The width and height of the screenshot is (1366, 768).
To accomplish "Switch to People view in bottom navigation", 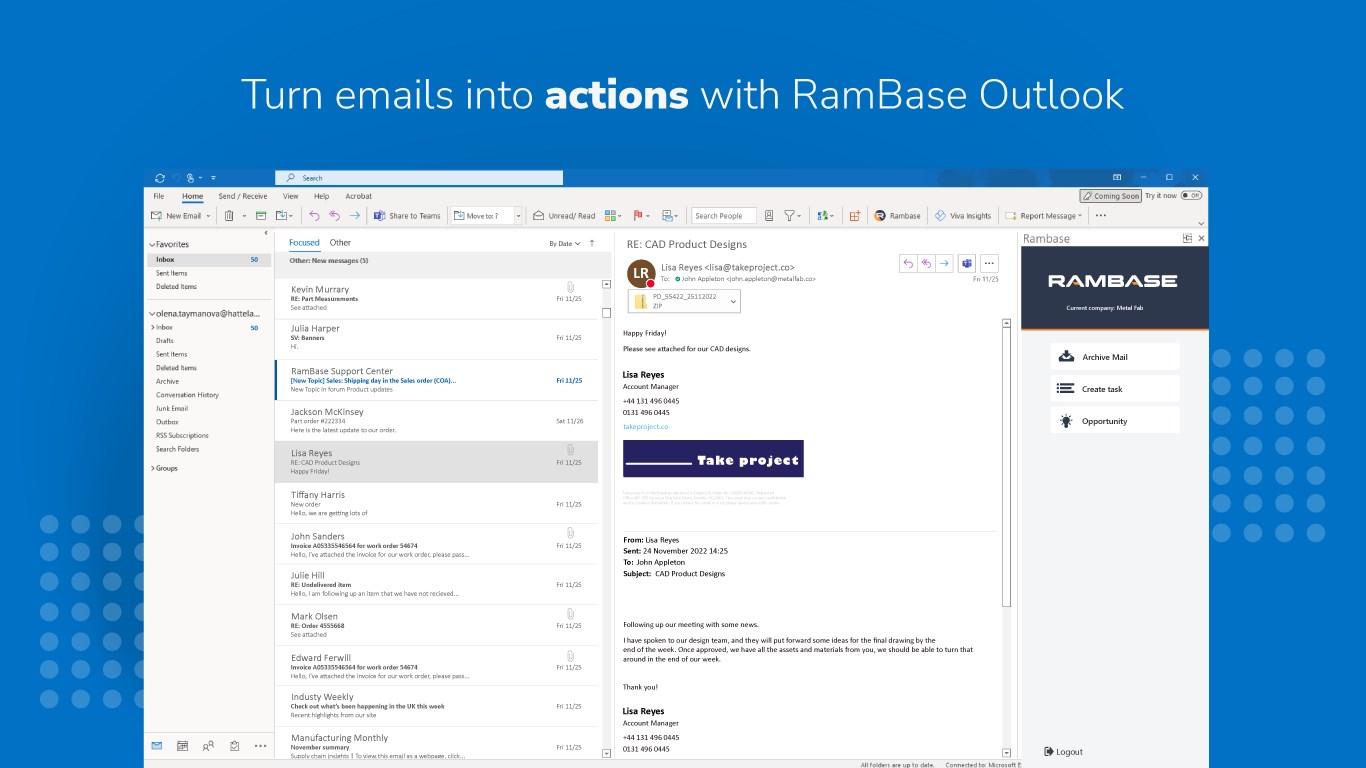I will (x=208, y=745).
